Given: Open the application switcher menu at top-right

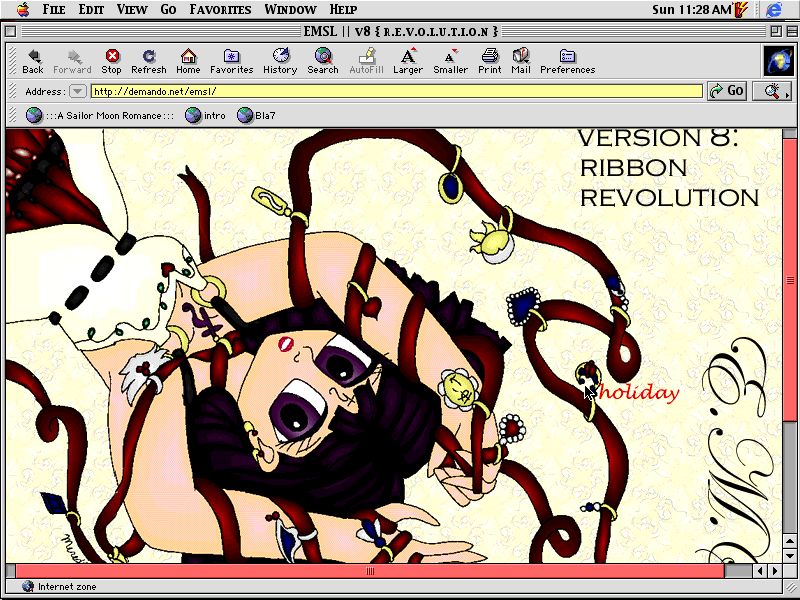Looking at the screenshot, I should pos(775,10).
